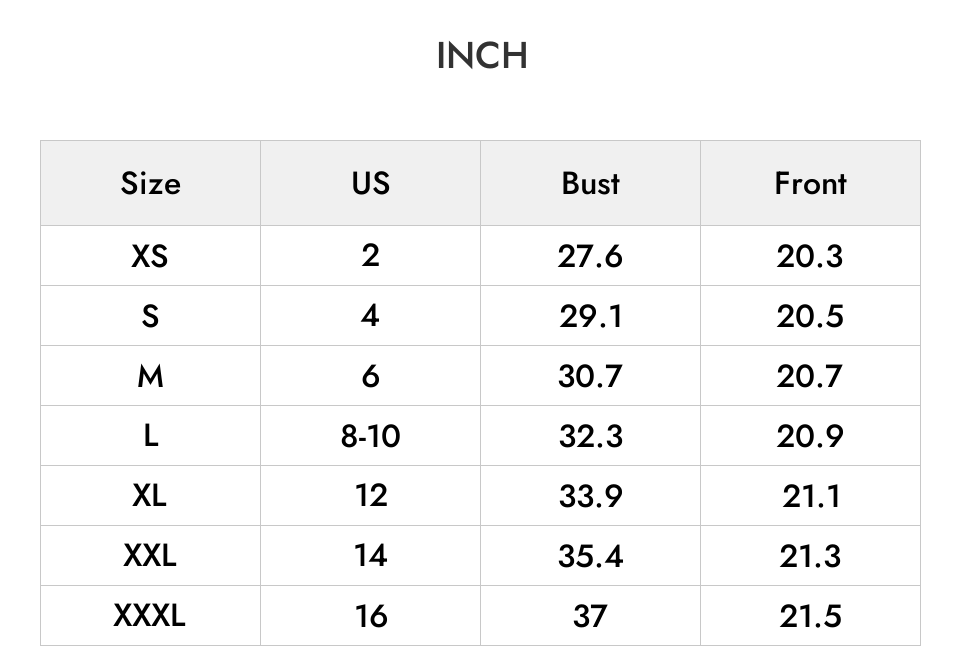Click the Bust column header
Image resolution: width=960 pixels, height=660 pixels.
[590, 183]
